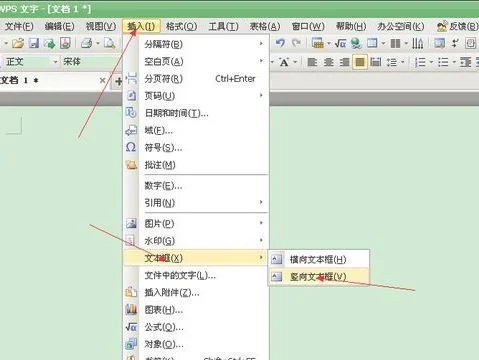Screen dimensions: 479x360
Task: Click the line spacing toolbar icon
Action: [392, 62]
